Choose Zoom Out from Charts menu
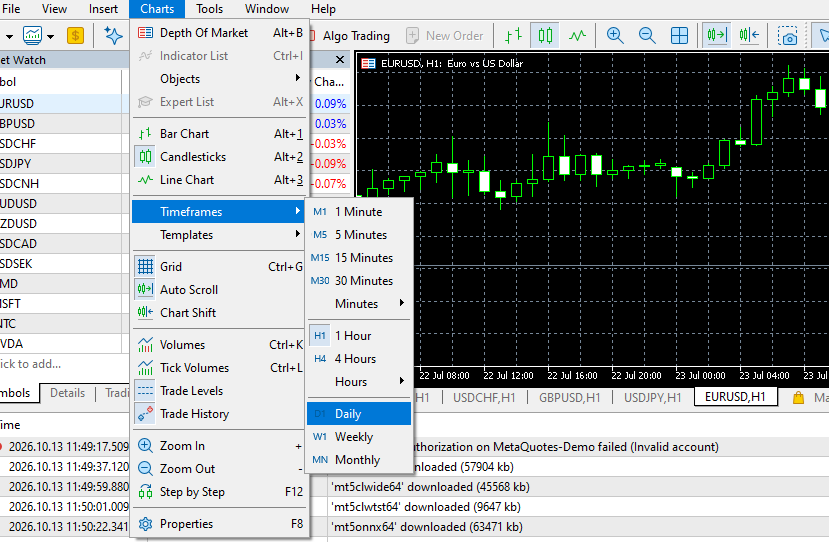The height and width of the screenshot is (542, 829). click(219, 469)
